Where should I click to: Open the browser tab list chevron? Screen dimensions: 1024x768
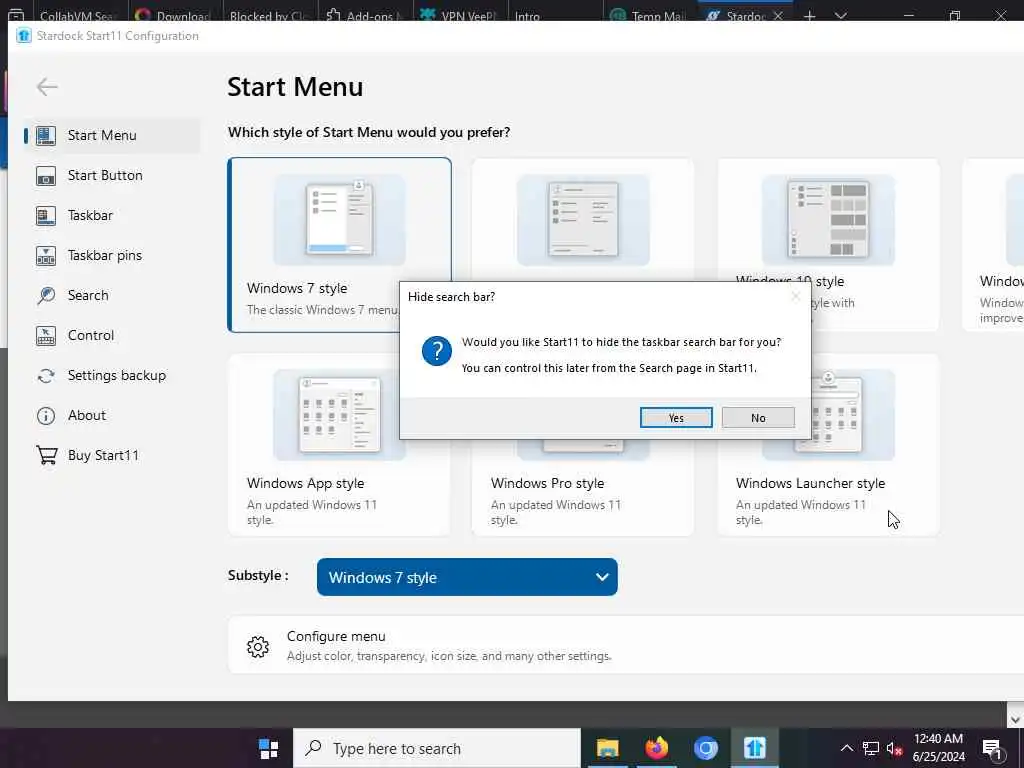point(840,16)
